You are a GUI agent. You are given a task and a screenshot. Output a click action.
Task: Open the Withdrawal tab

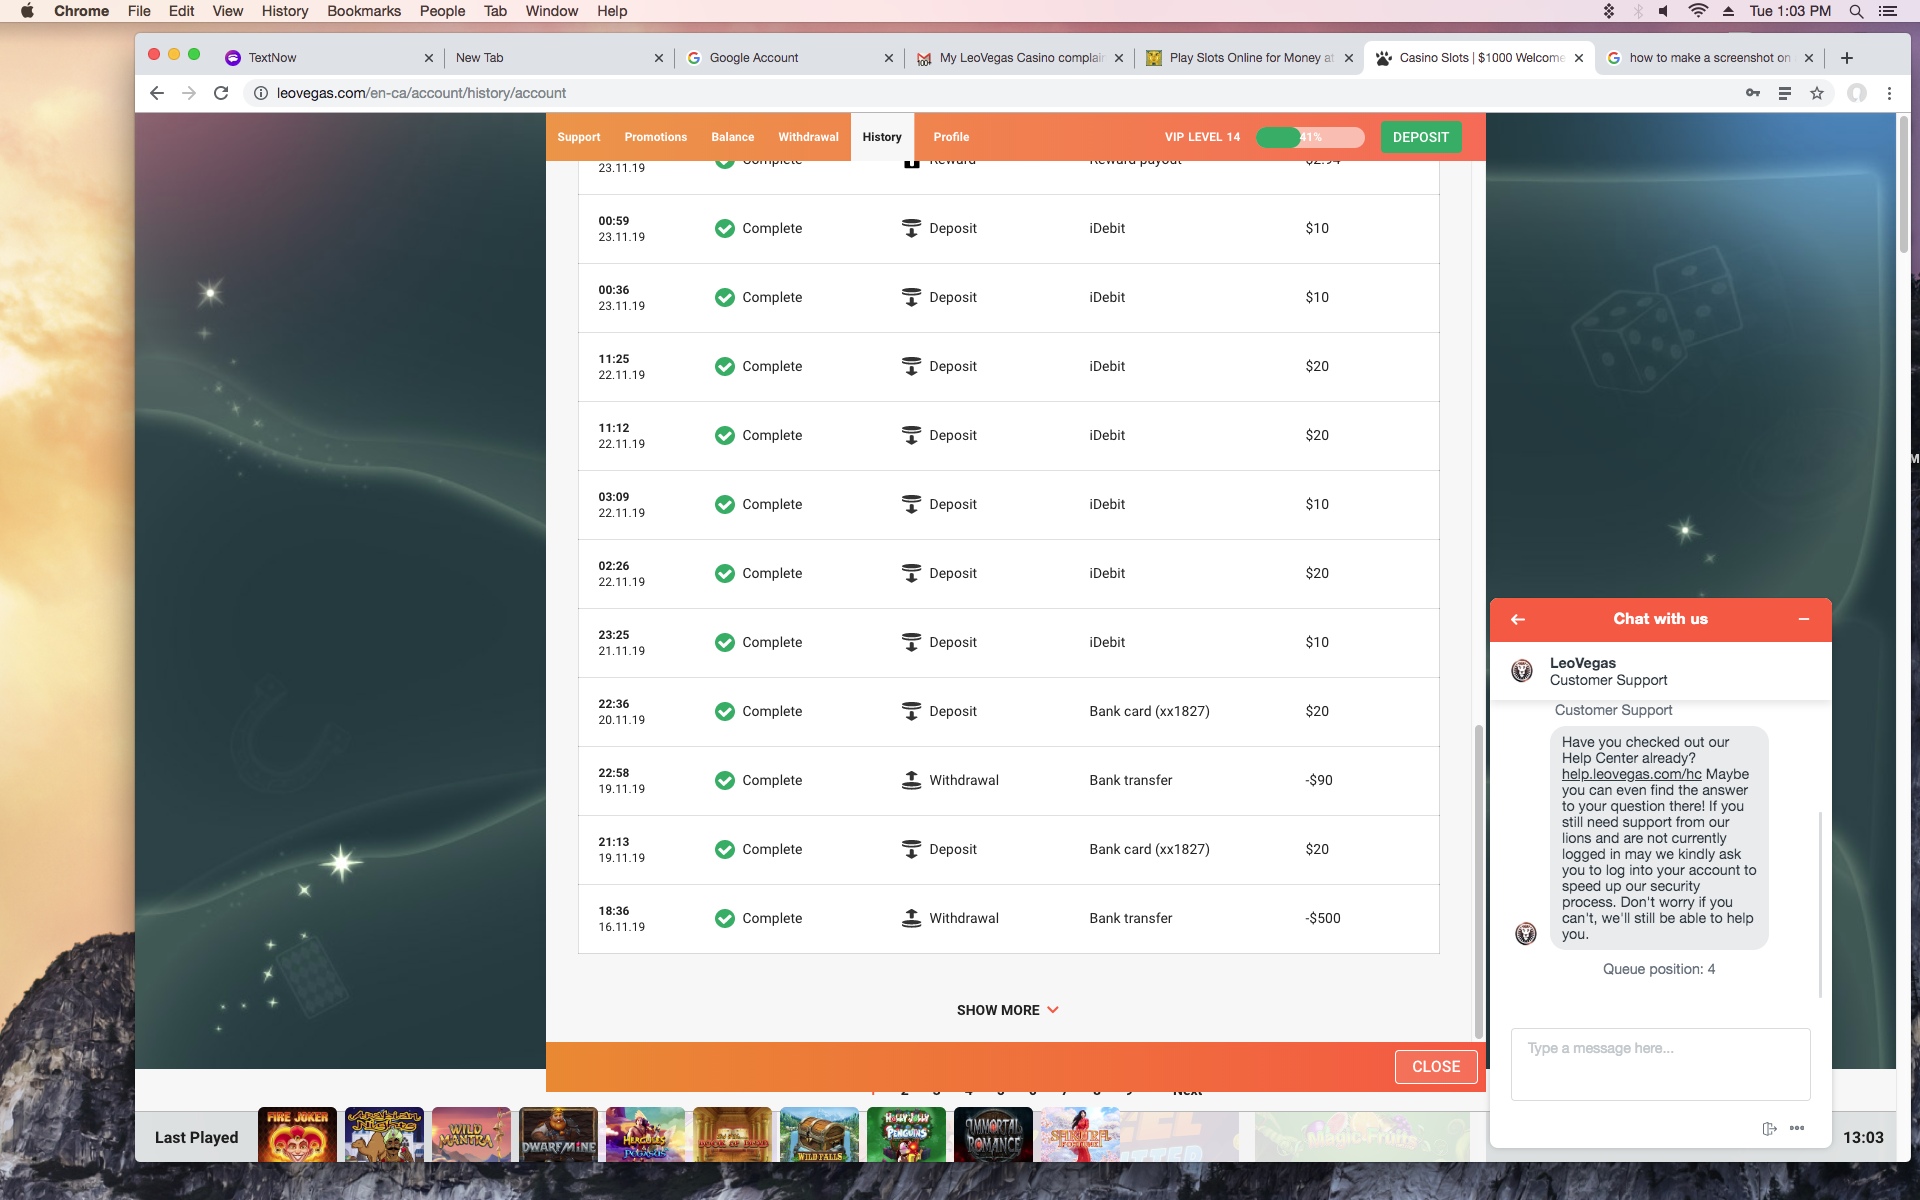pyautogui.click(x=808, y=137)
